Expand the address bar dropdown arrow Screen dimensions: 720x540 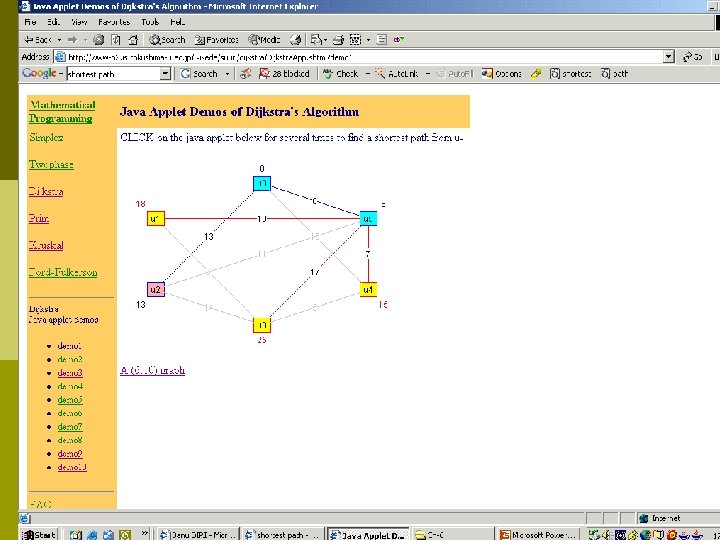pyautogui.click(x=669, y=57)
